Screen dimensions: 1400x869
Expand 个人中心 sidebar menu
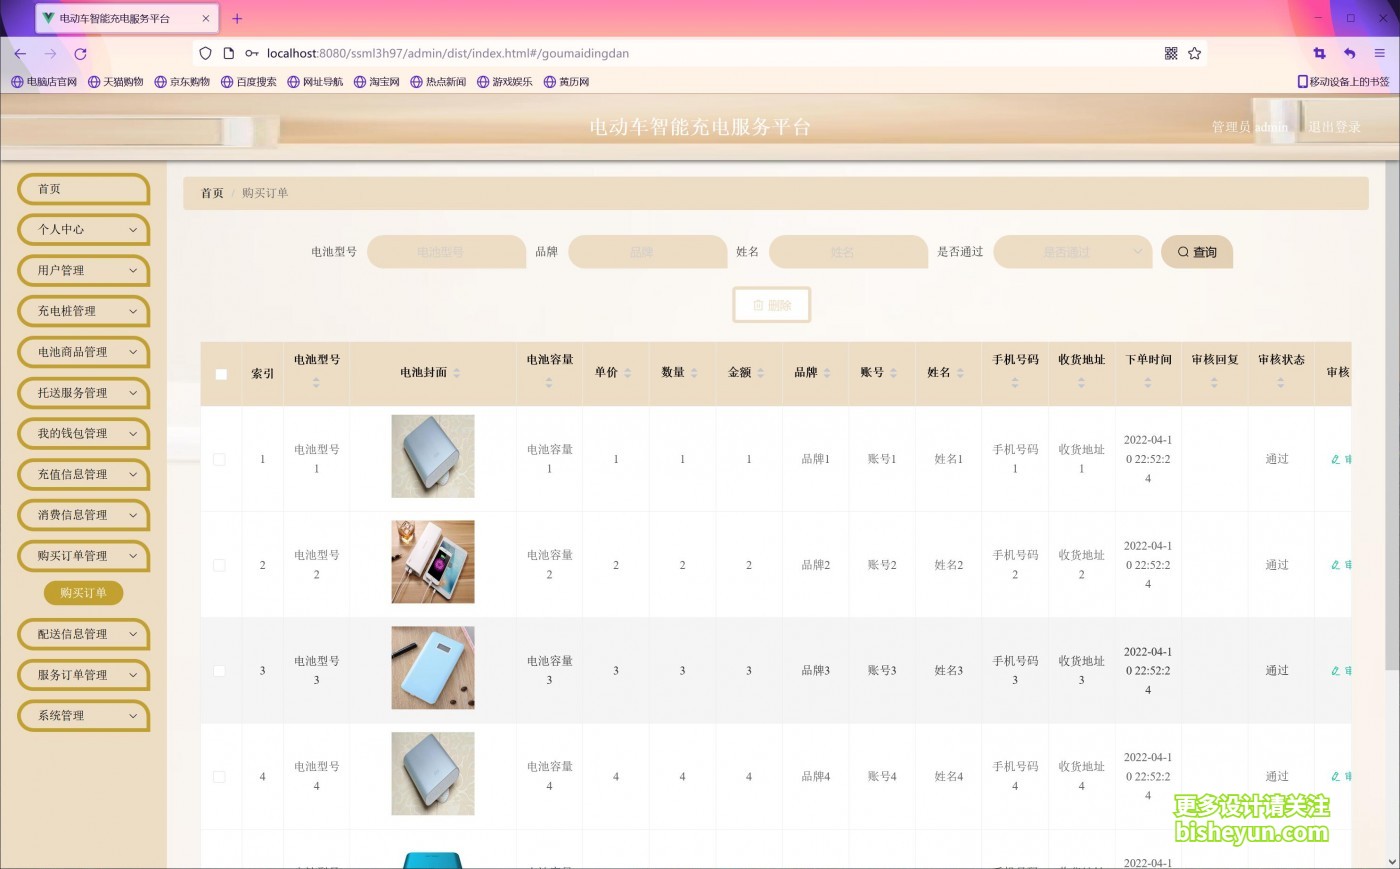pos(83,230)
